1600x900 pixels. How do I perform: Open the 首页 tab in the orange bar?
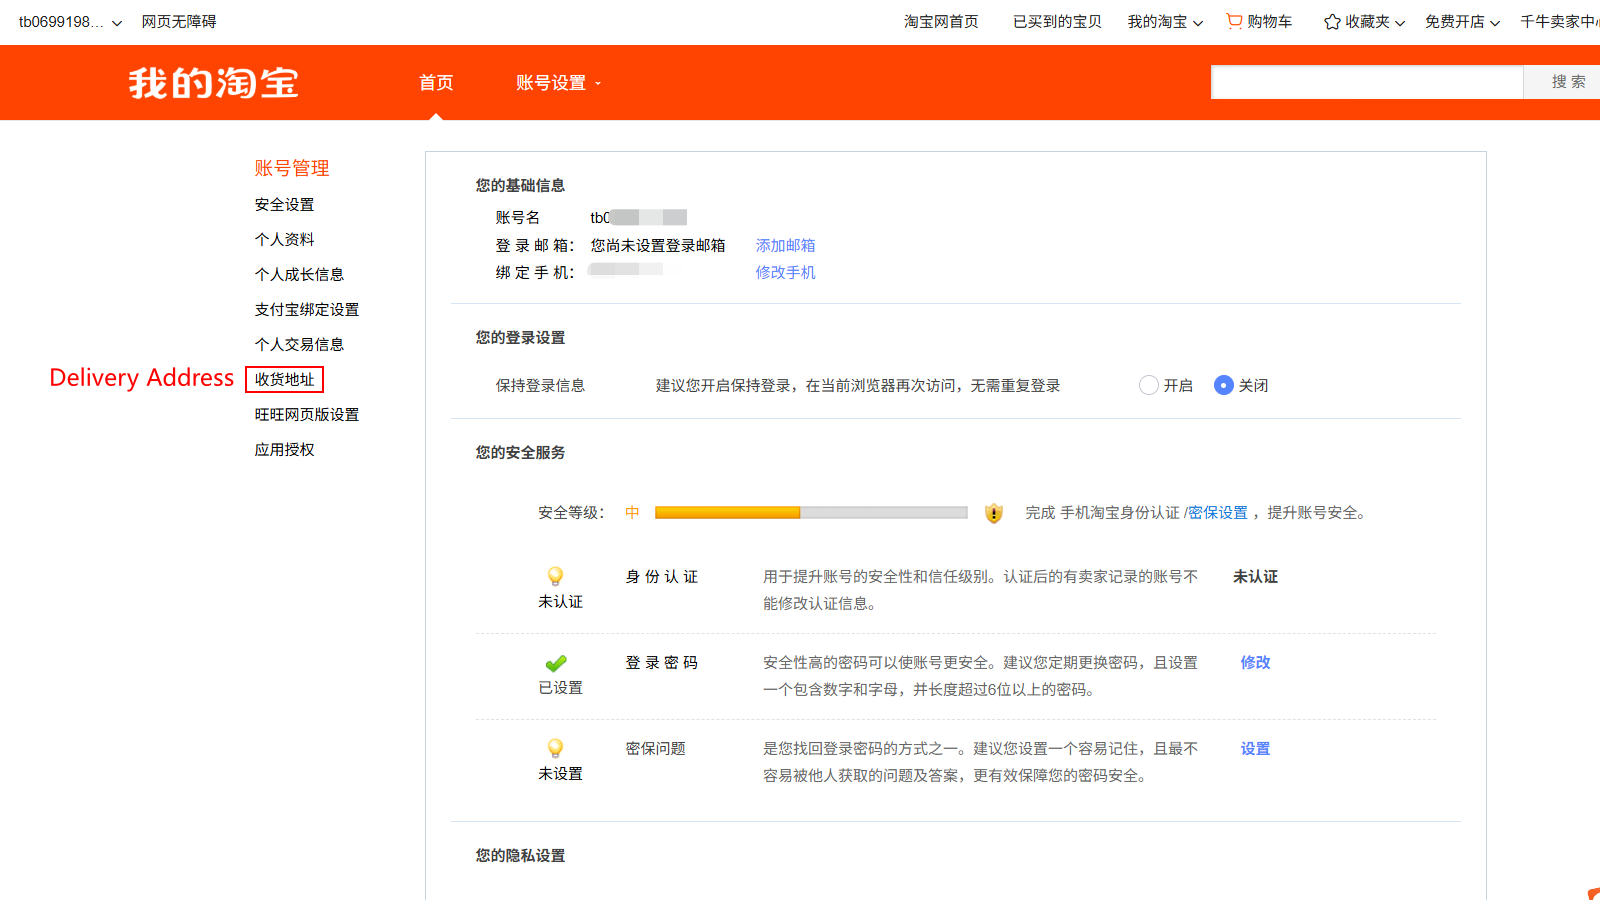click(436, 83)
